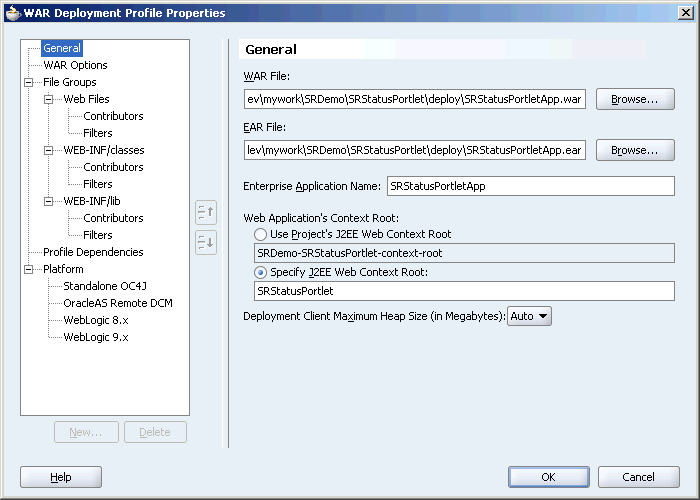Click the Help button
This screenshot has width=700, height=500.
pos(61,477)
